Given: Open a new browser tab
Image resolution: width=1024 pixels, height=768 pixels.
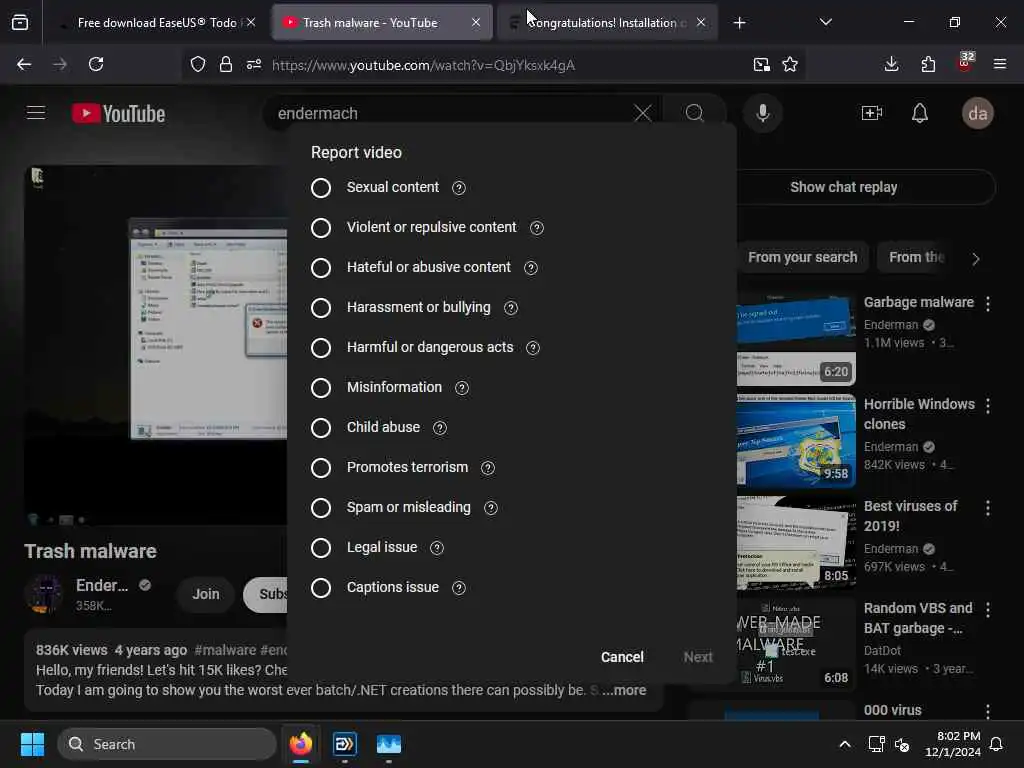Looking at the screenshot, I should 739,23.
